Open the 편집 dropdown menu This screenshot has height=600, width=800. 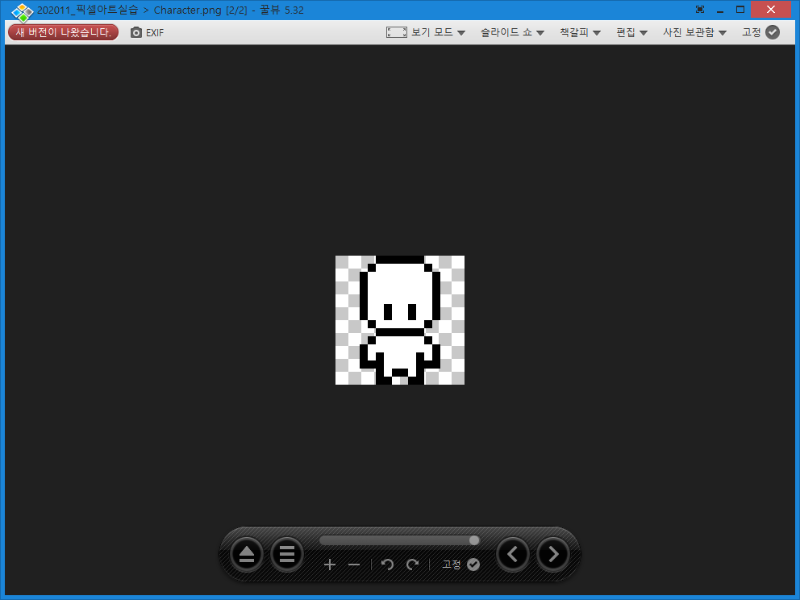pos(632,32)
